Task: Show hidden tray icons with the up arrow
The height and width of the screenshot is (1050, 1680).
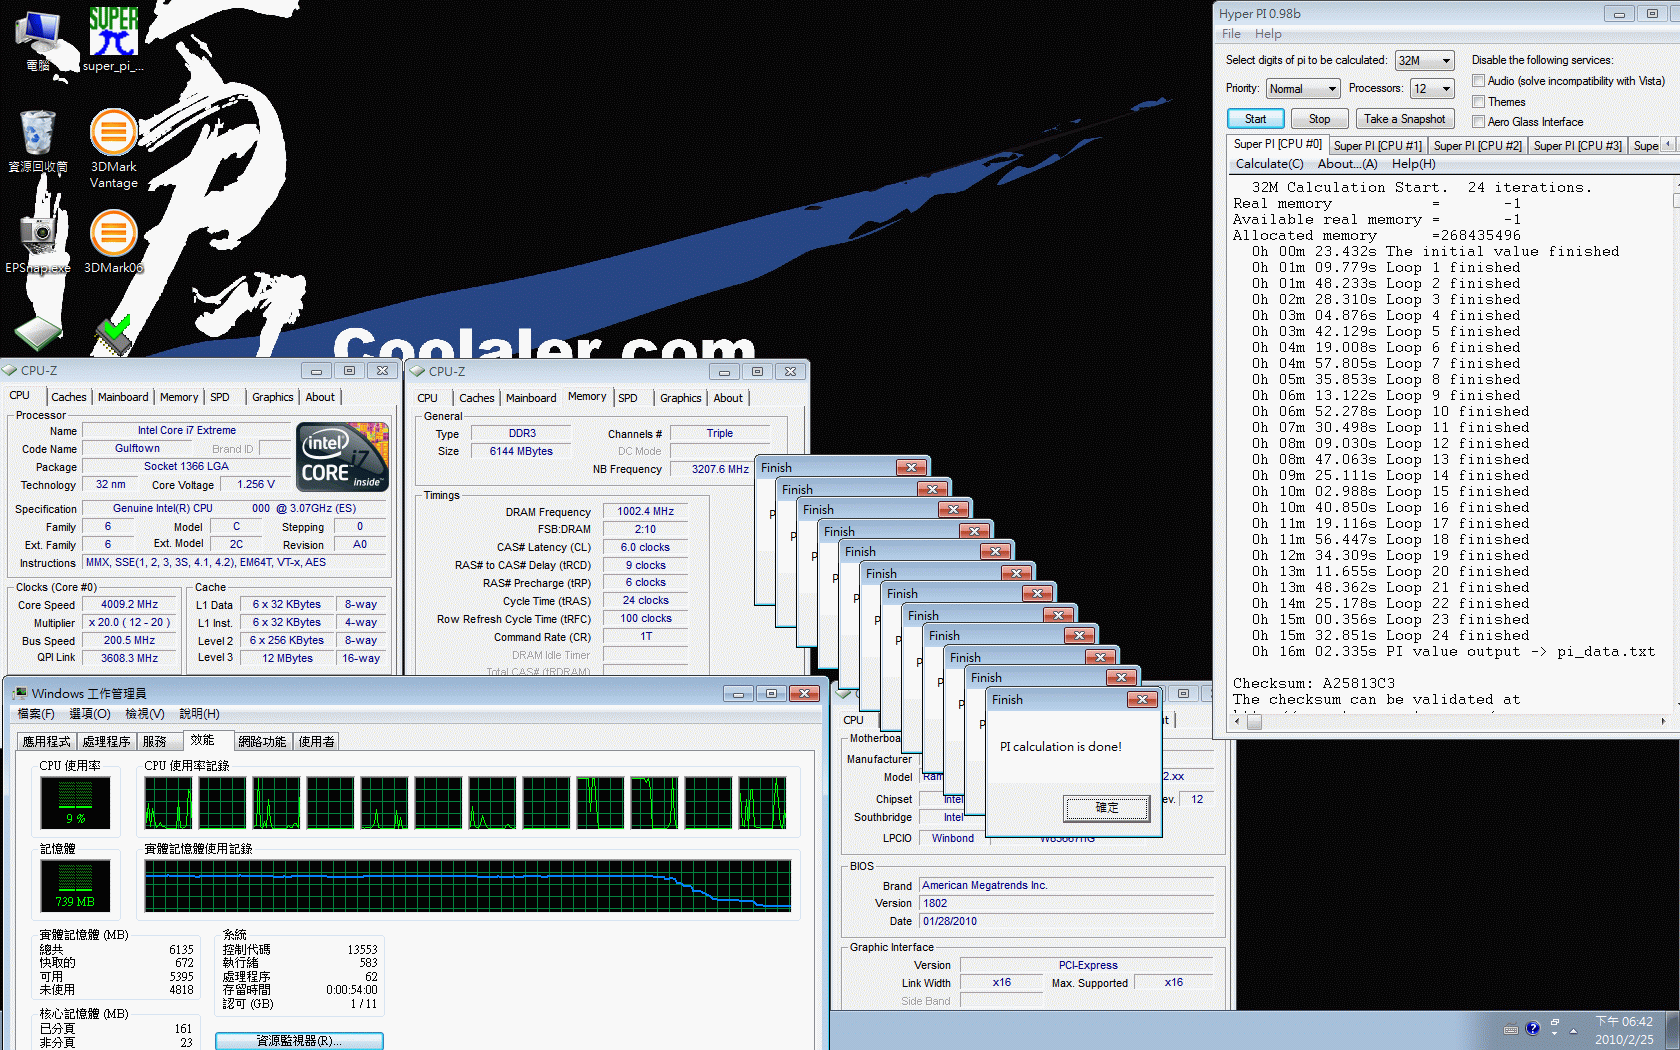Action: (x=1573, y=1030)
